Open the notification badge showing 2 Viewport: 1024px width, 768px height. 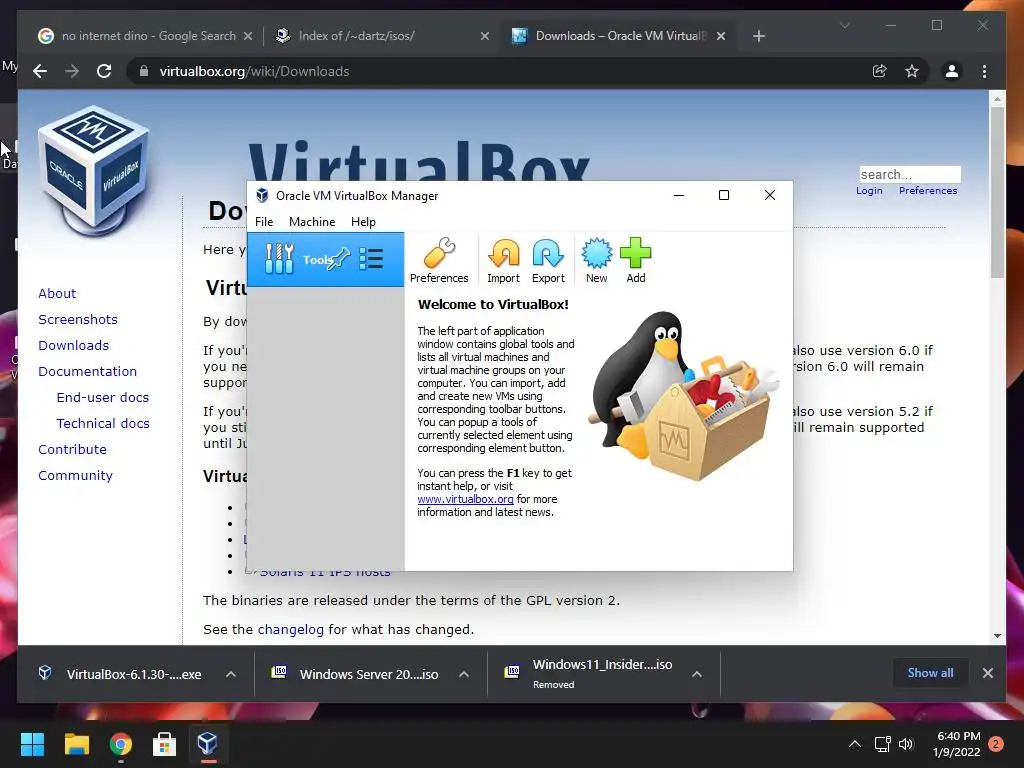click(x=996, y=744)
